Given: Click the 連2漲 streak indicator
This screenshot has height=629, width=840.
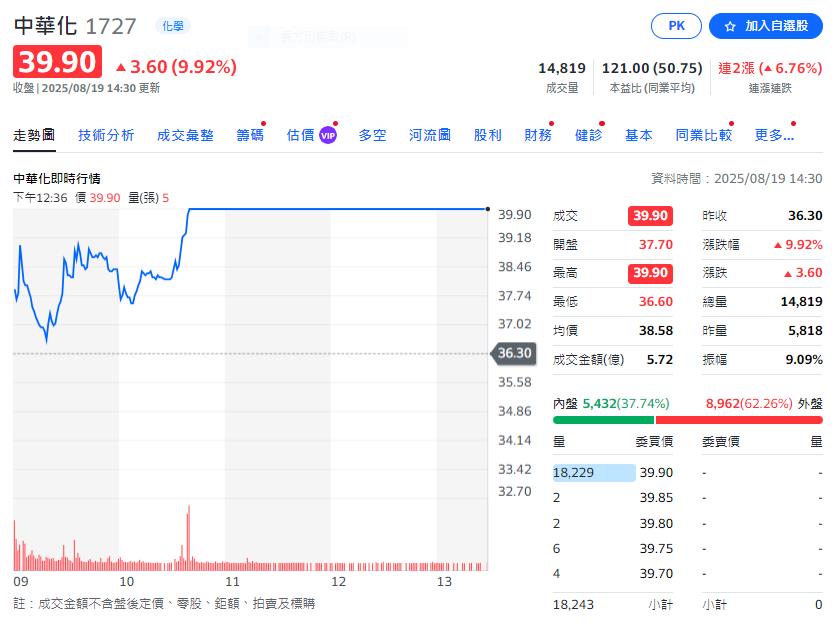Looking at the screenshot, I should (770, 69).
